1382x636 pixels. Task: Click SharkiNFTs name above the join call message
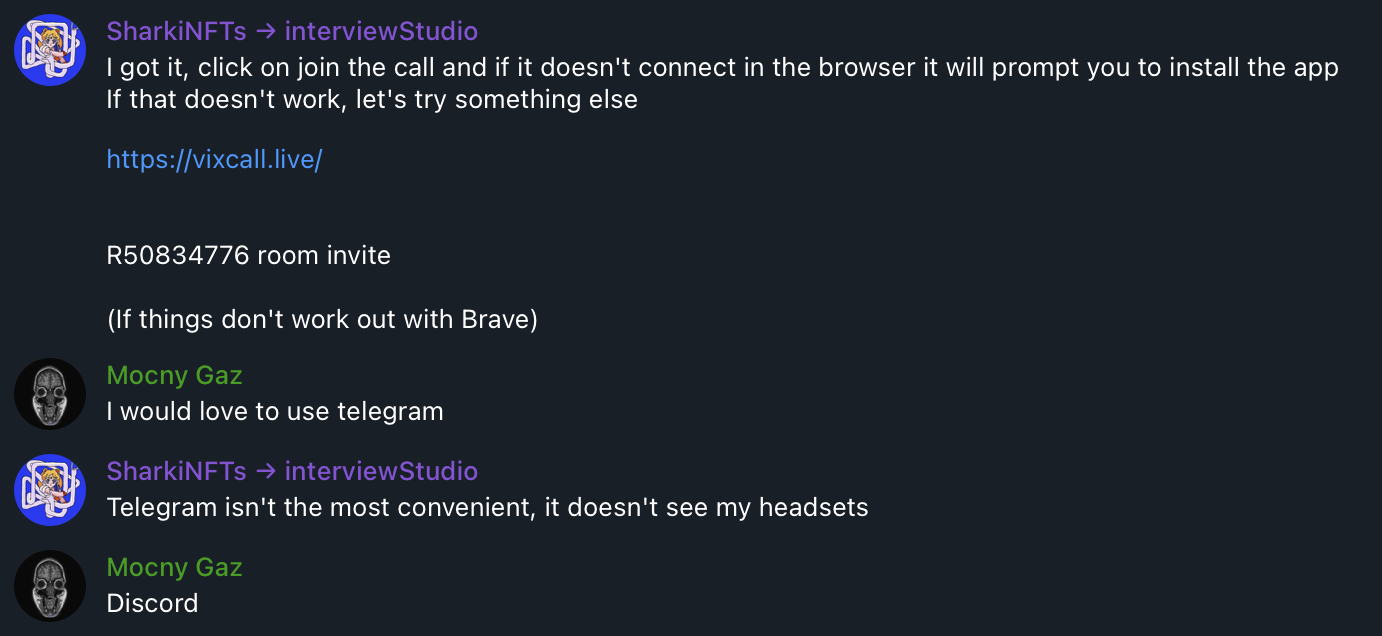[176, 31]
